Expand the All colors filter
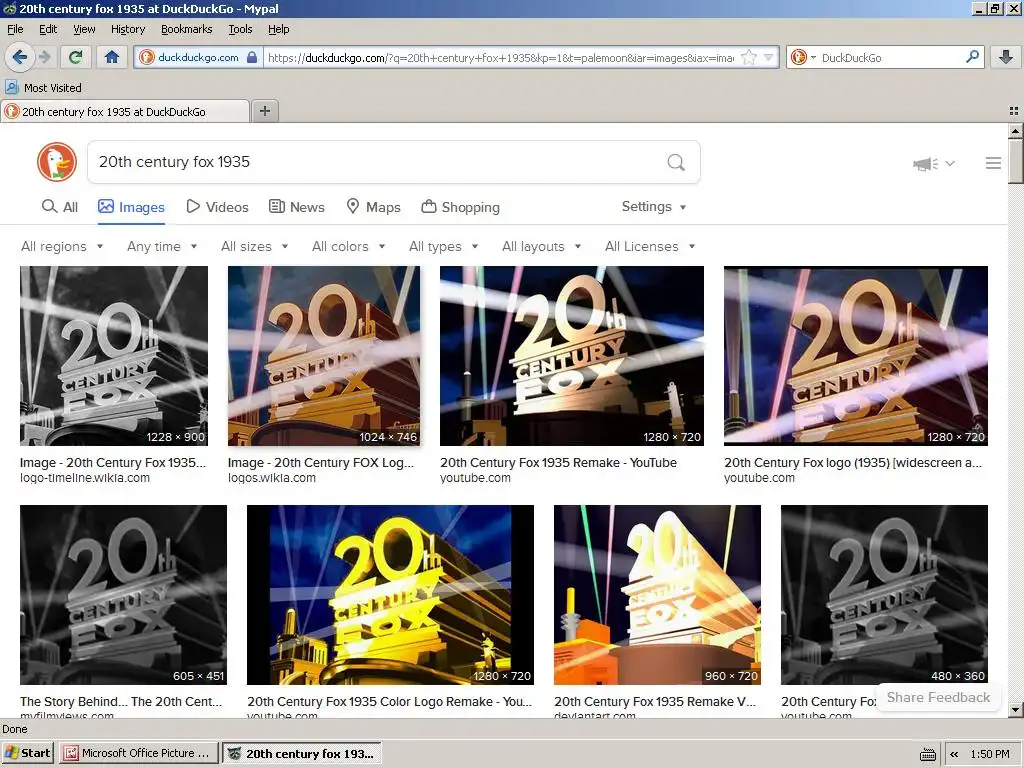 point(349,246)
